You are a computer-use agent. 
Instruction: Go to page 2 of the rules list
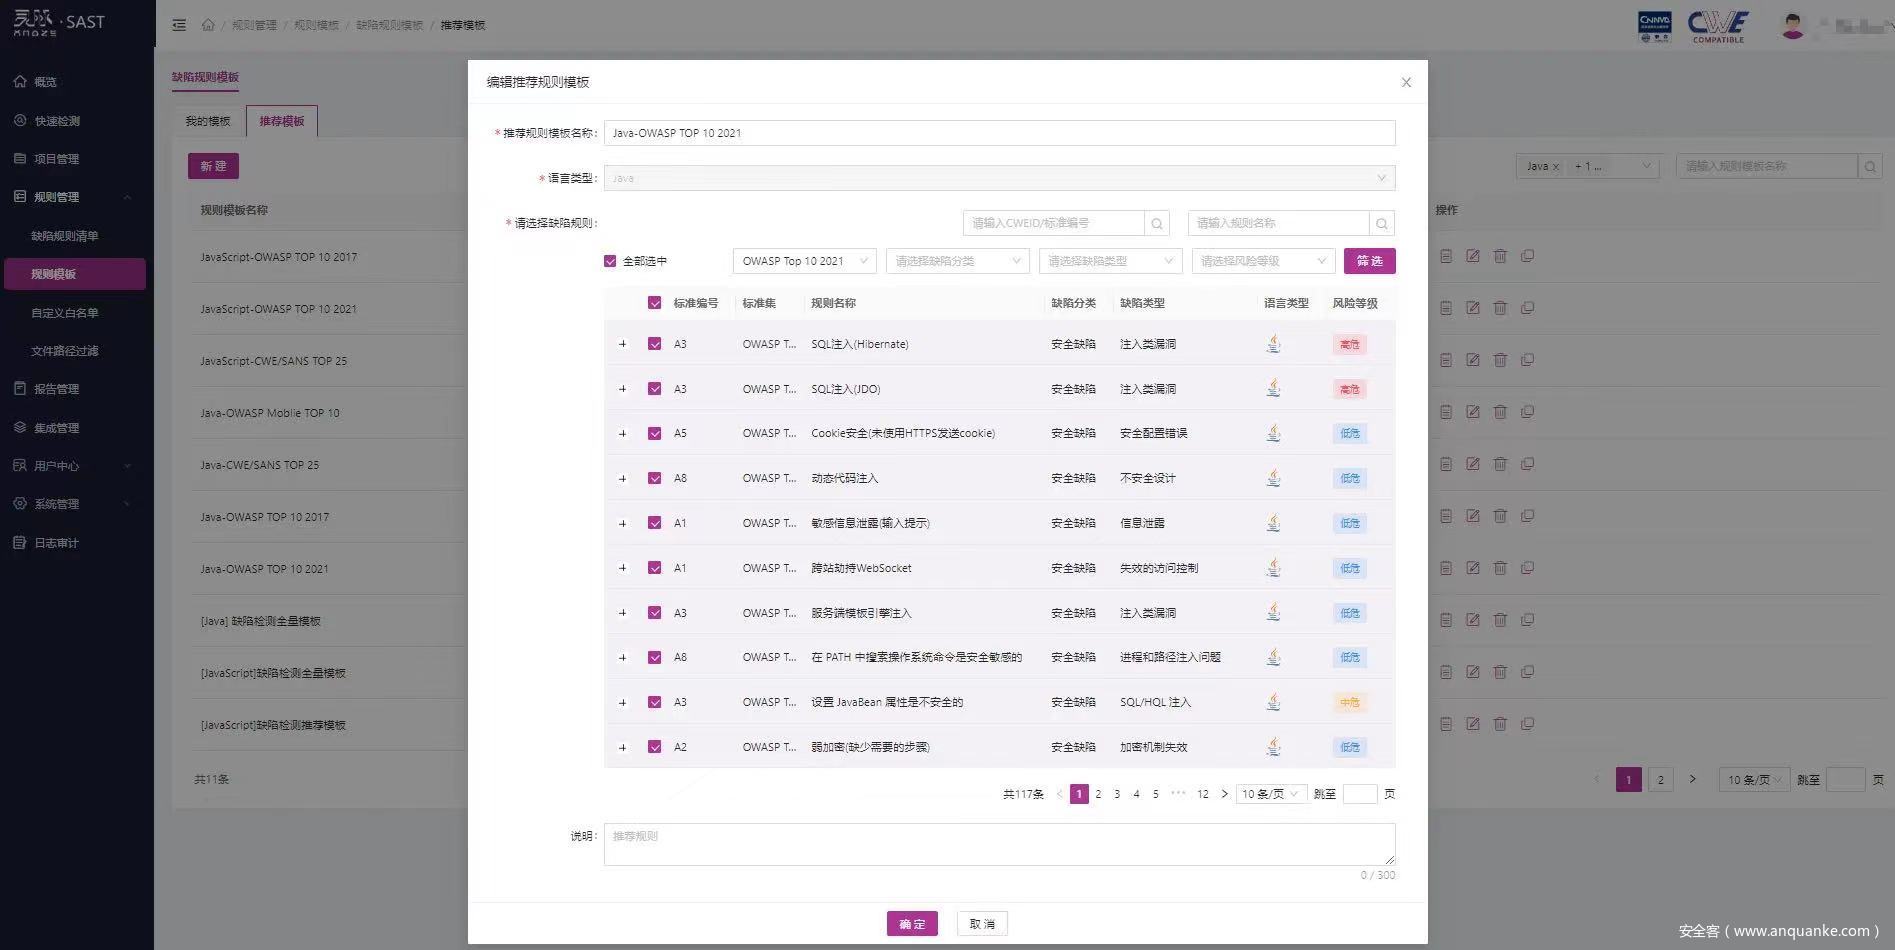pyautogui.click(x=1098, y=794)
